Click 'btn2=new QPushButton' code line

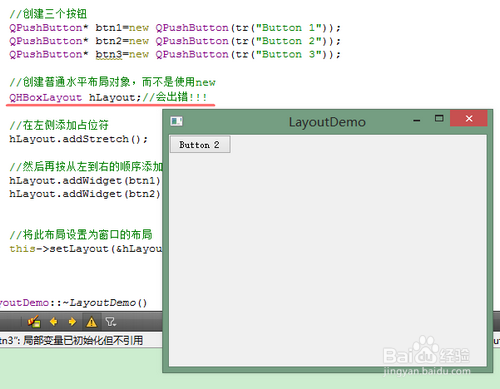pyautogui.click(x=175, y=41)
